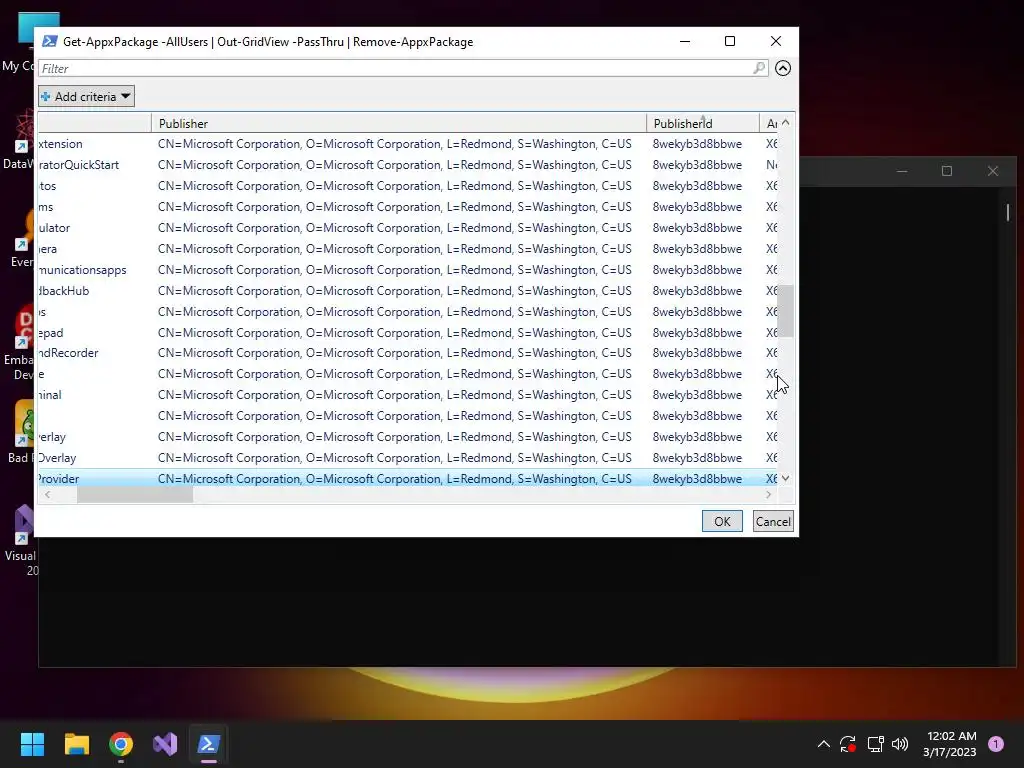Open the network tray icon

875,744
